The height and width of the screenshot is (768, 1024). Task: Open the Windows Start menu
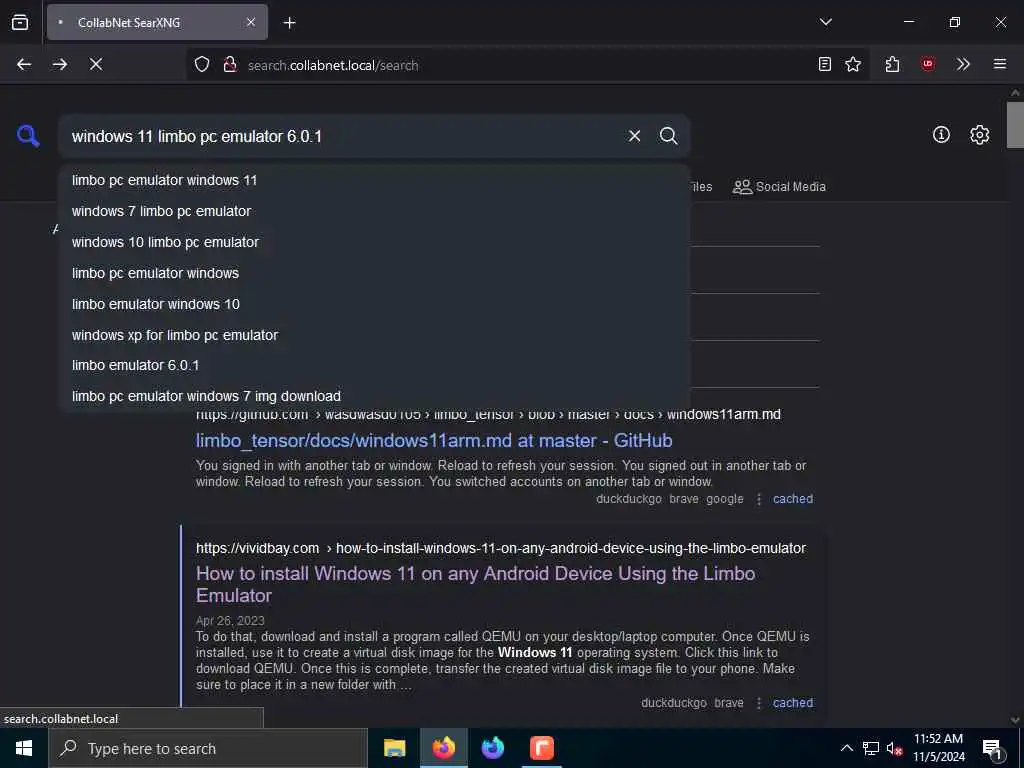click(24, 748)
